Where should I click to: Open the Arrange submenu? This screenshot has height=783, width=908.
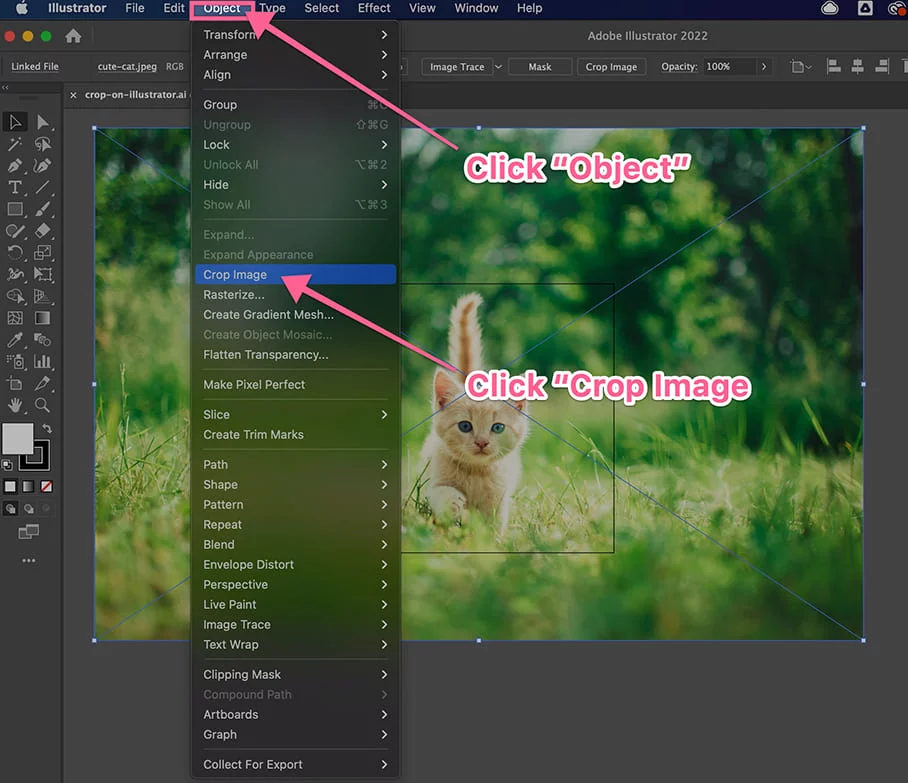point(295,54)
